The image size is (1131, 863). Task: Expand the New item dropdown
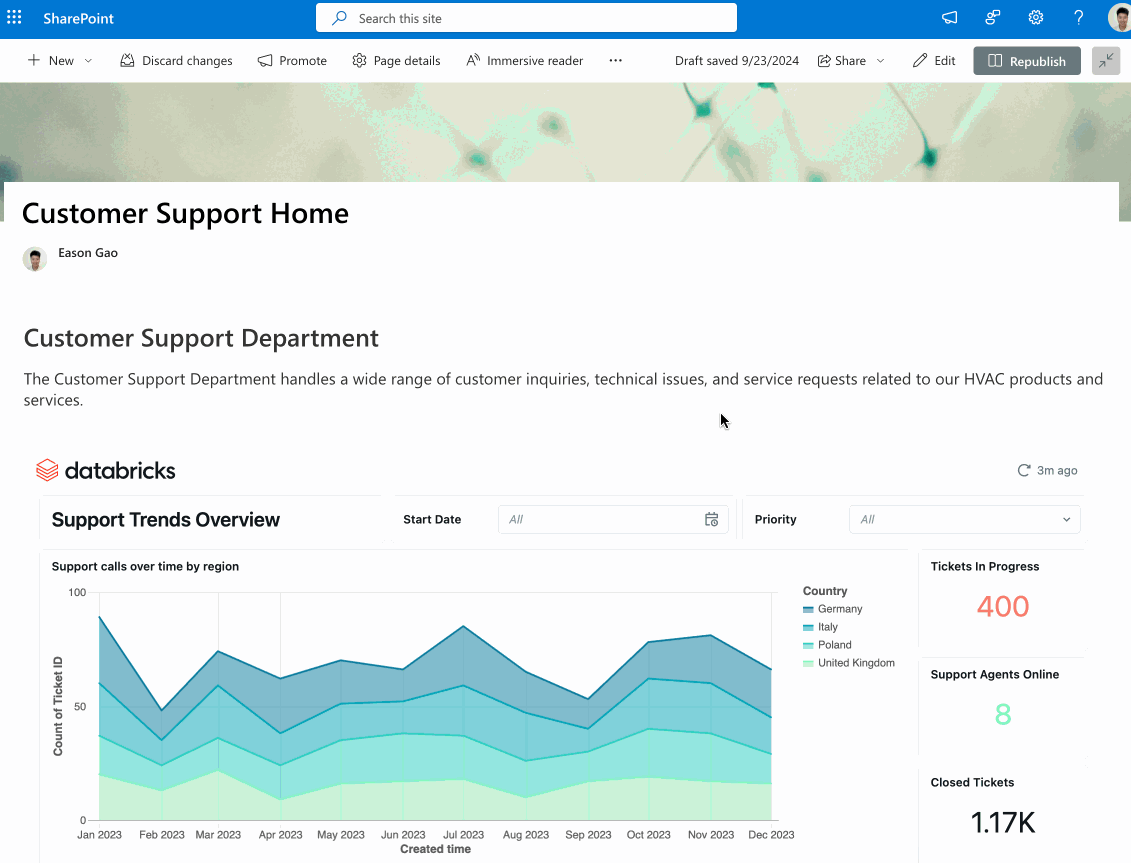[88, 61]
